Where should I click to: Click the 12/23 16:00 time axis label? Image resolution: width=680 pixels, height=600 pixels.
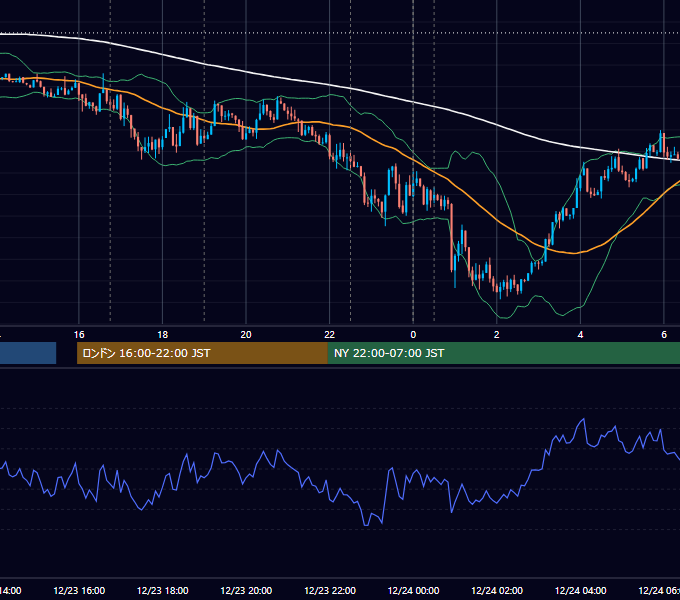coord(79,590)
